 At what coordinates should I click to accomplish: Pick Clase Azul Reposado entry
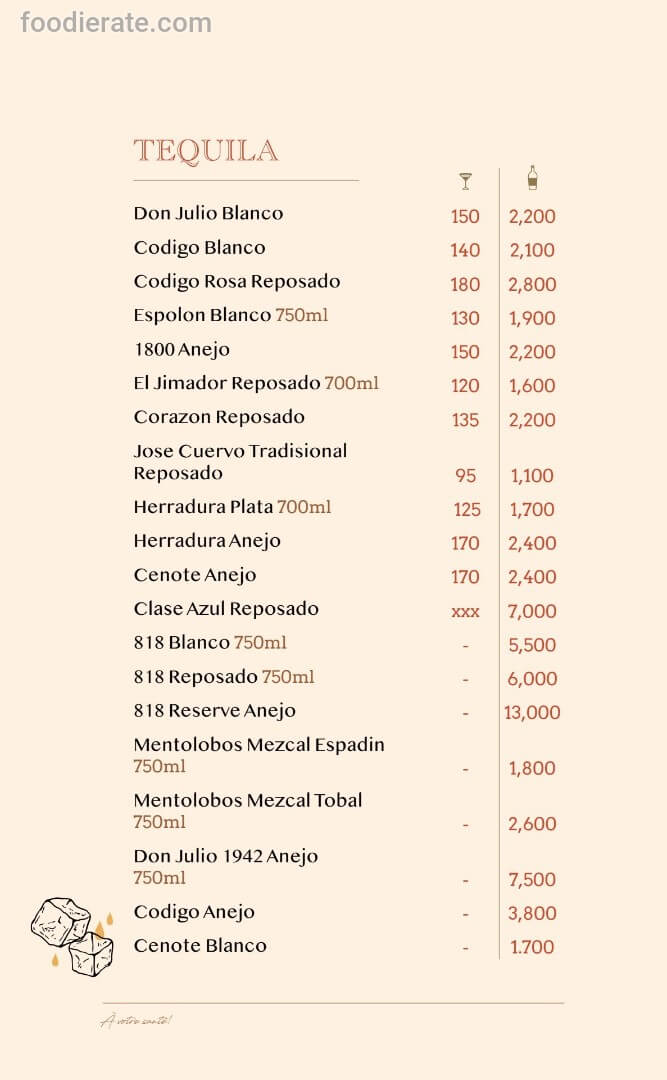[226, 608]
